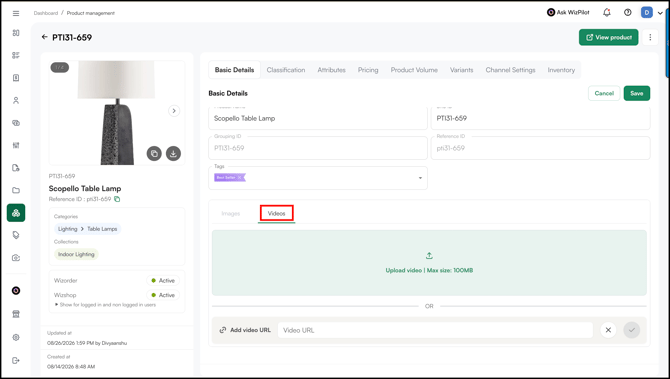Click the Product management breadcrumb

(x=91, y=13)
